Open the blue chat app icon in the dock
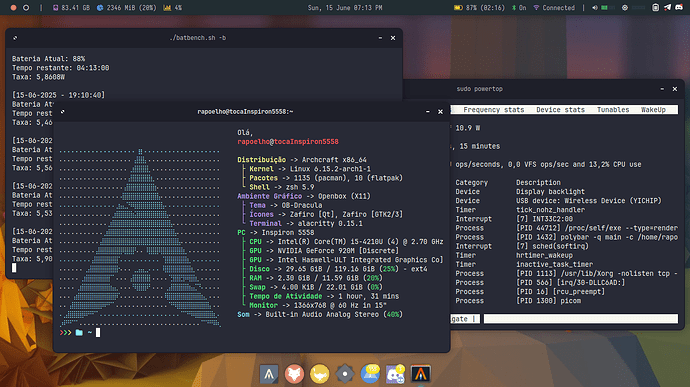Image resolution: width=690 pixels, height=387 pixels. [371, 374]
